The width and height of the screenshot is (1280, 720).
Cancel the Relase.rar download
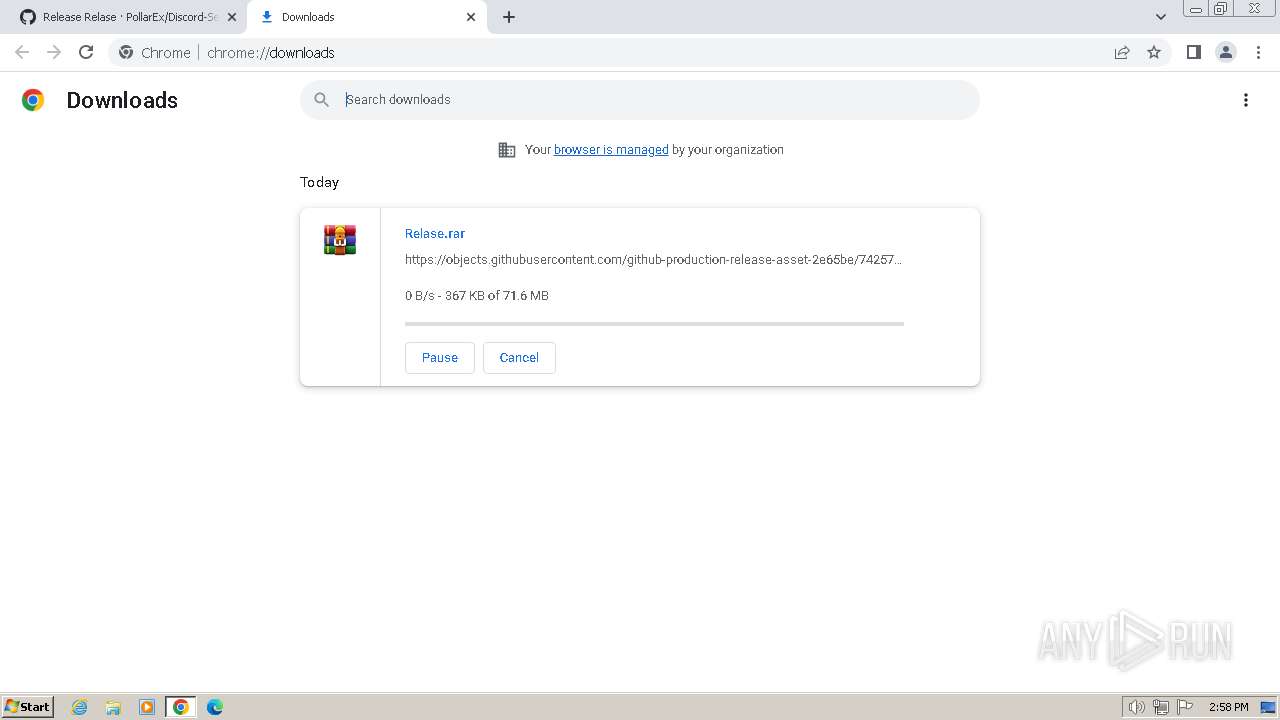(519, 358)
